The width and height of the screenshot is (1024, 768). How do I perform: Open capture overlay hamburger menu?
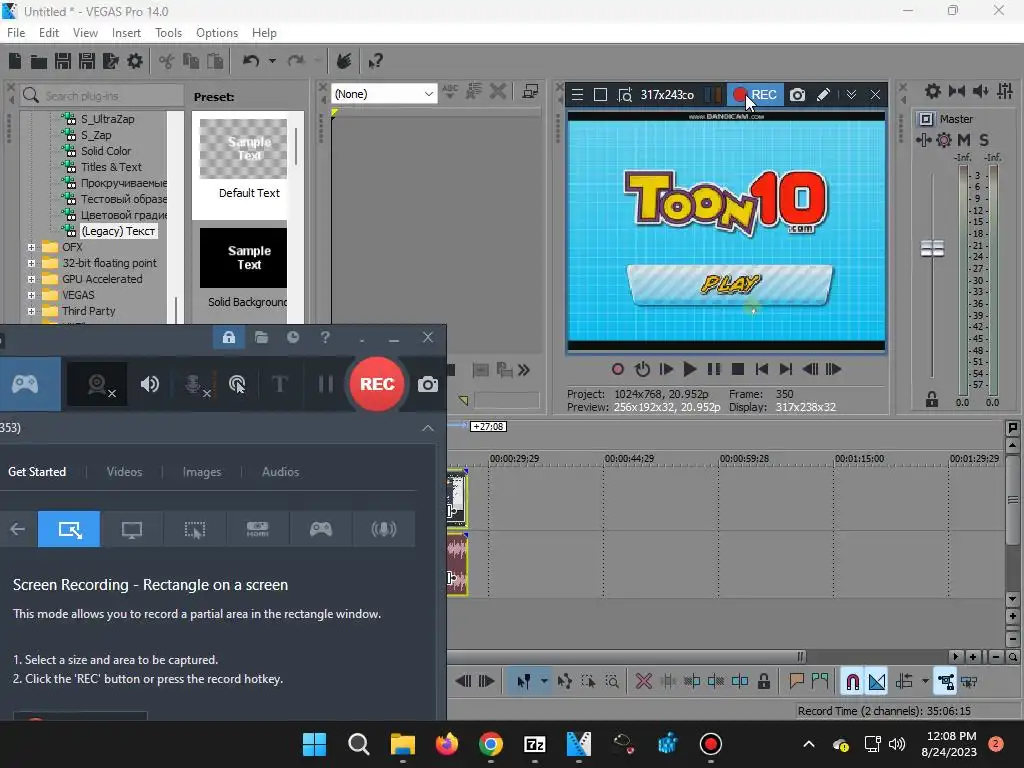pyautogui.click(x=577, y=95)
